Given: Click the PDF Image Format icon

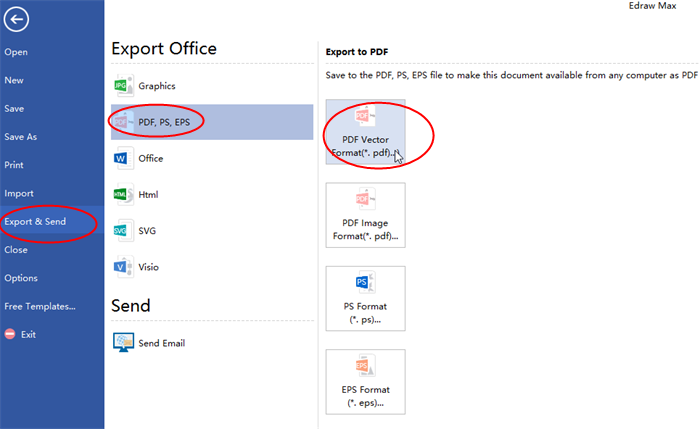Looking at the screenshot, I should [365, 199].
